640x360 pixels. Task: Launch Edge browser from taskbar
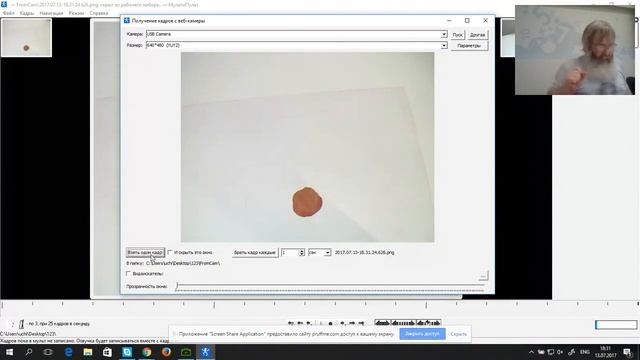coord(68,352)
